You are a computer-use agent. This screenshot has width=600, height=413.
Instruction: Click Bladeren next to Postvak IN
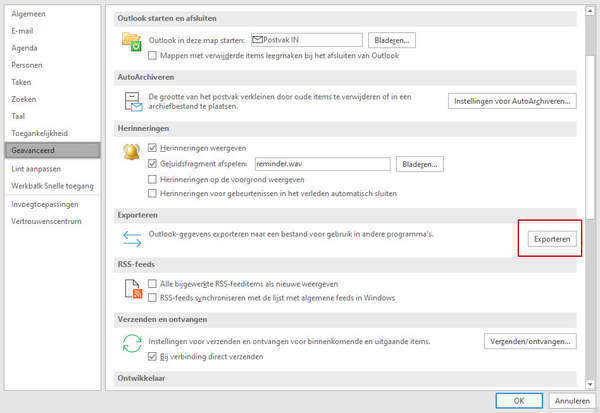(x=392, y=40)
